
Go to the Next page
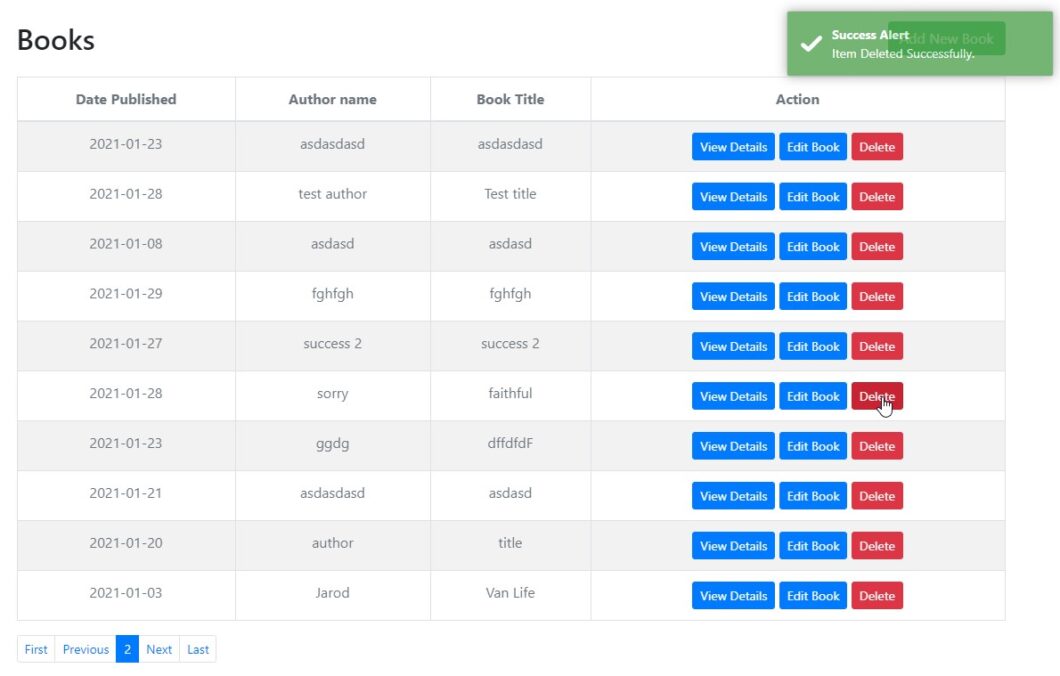(159, 650)
